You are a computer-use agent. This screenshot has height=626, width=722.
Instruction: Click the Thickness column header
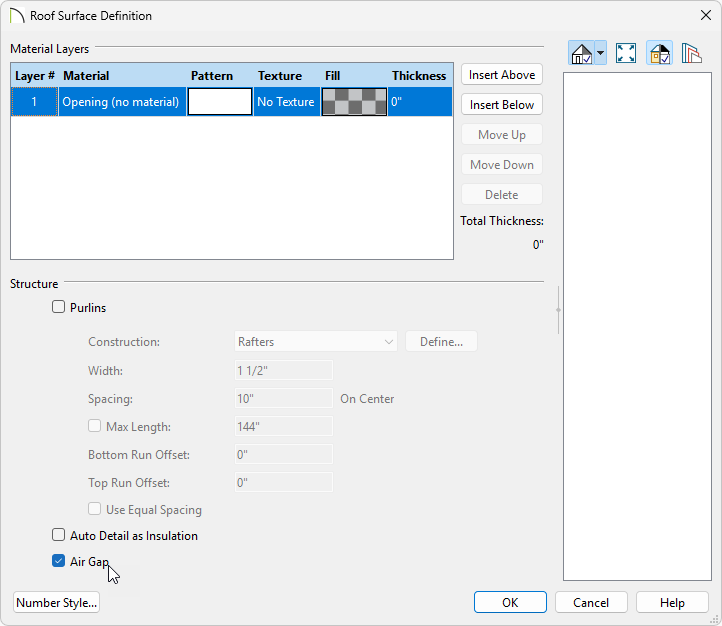coord(419,76)
